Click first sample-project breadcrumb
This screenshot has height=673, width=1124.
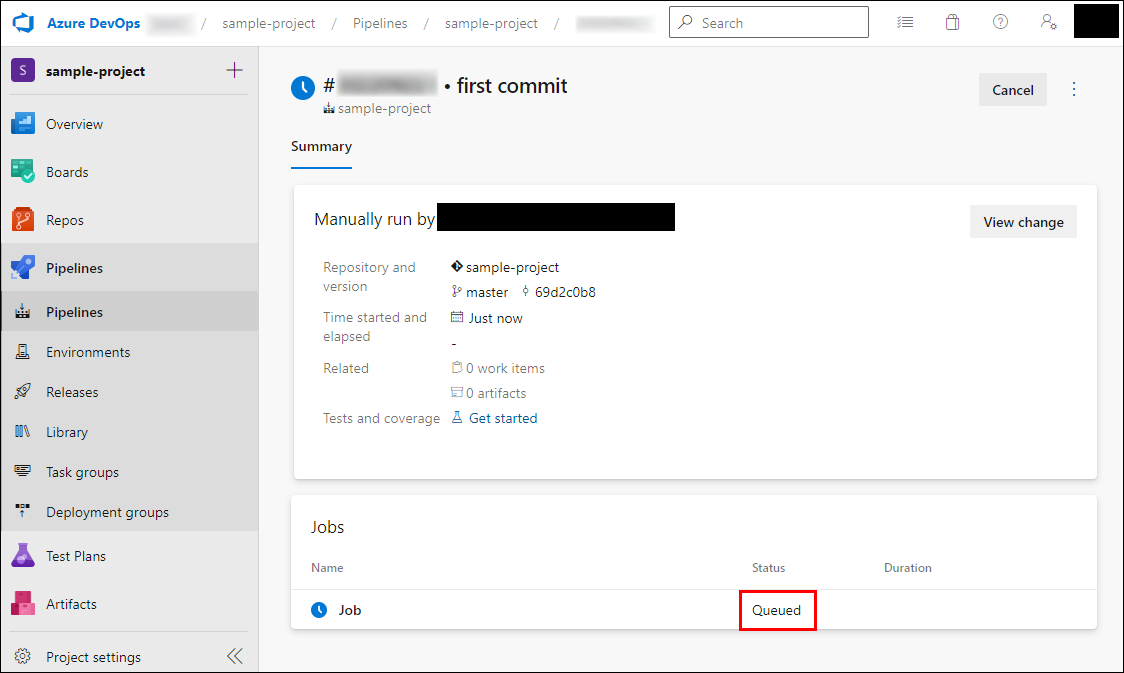tap(268, 23)
